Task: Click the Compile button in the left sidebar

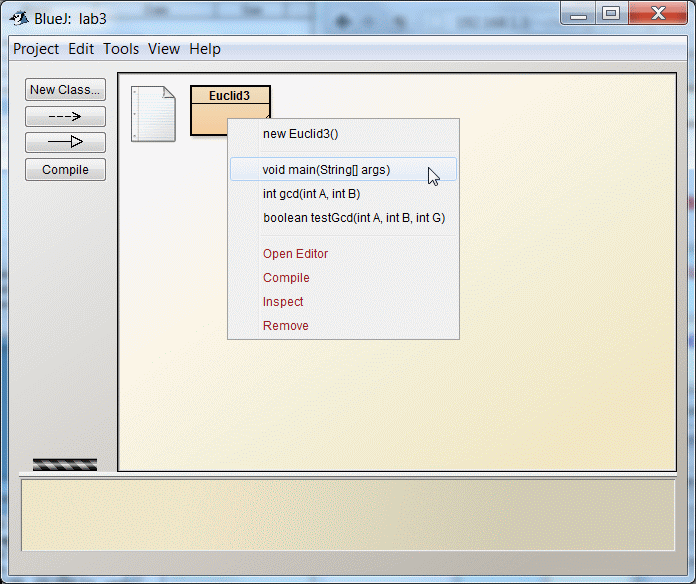Action: pos(65,170)
